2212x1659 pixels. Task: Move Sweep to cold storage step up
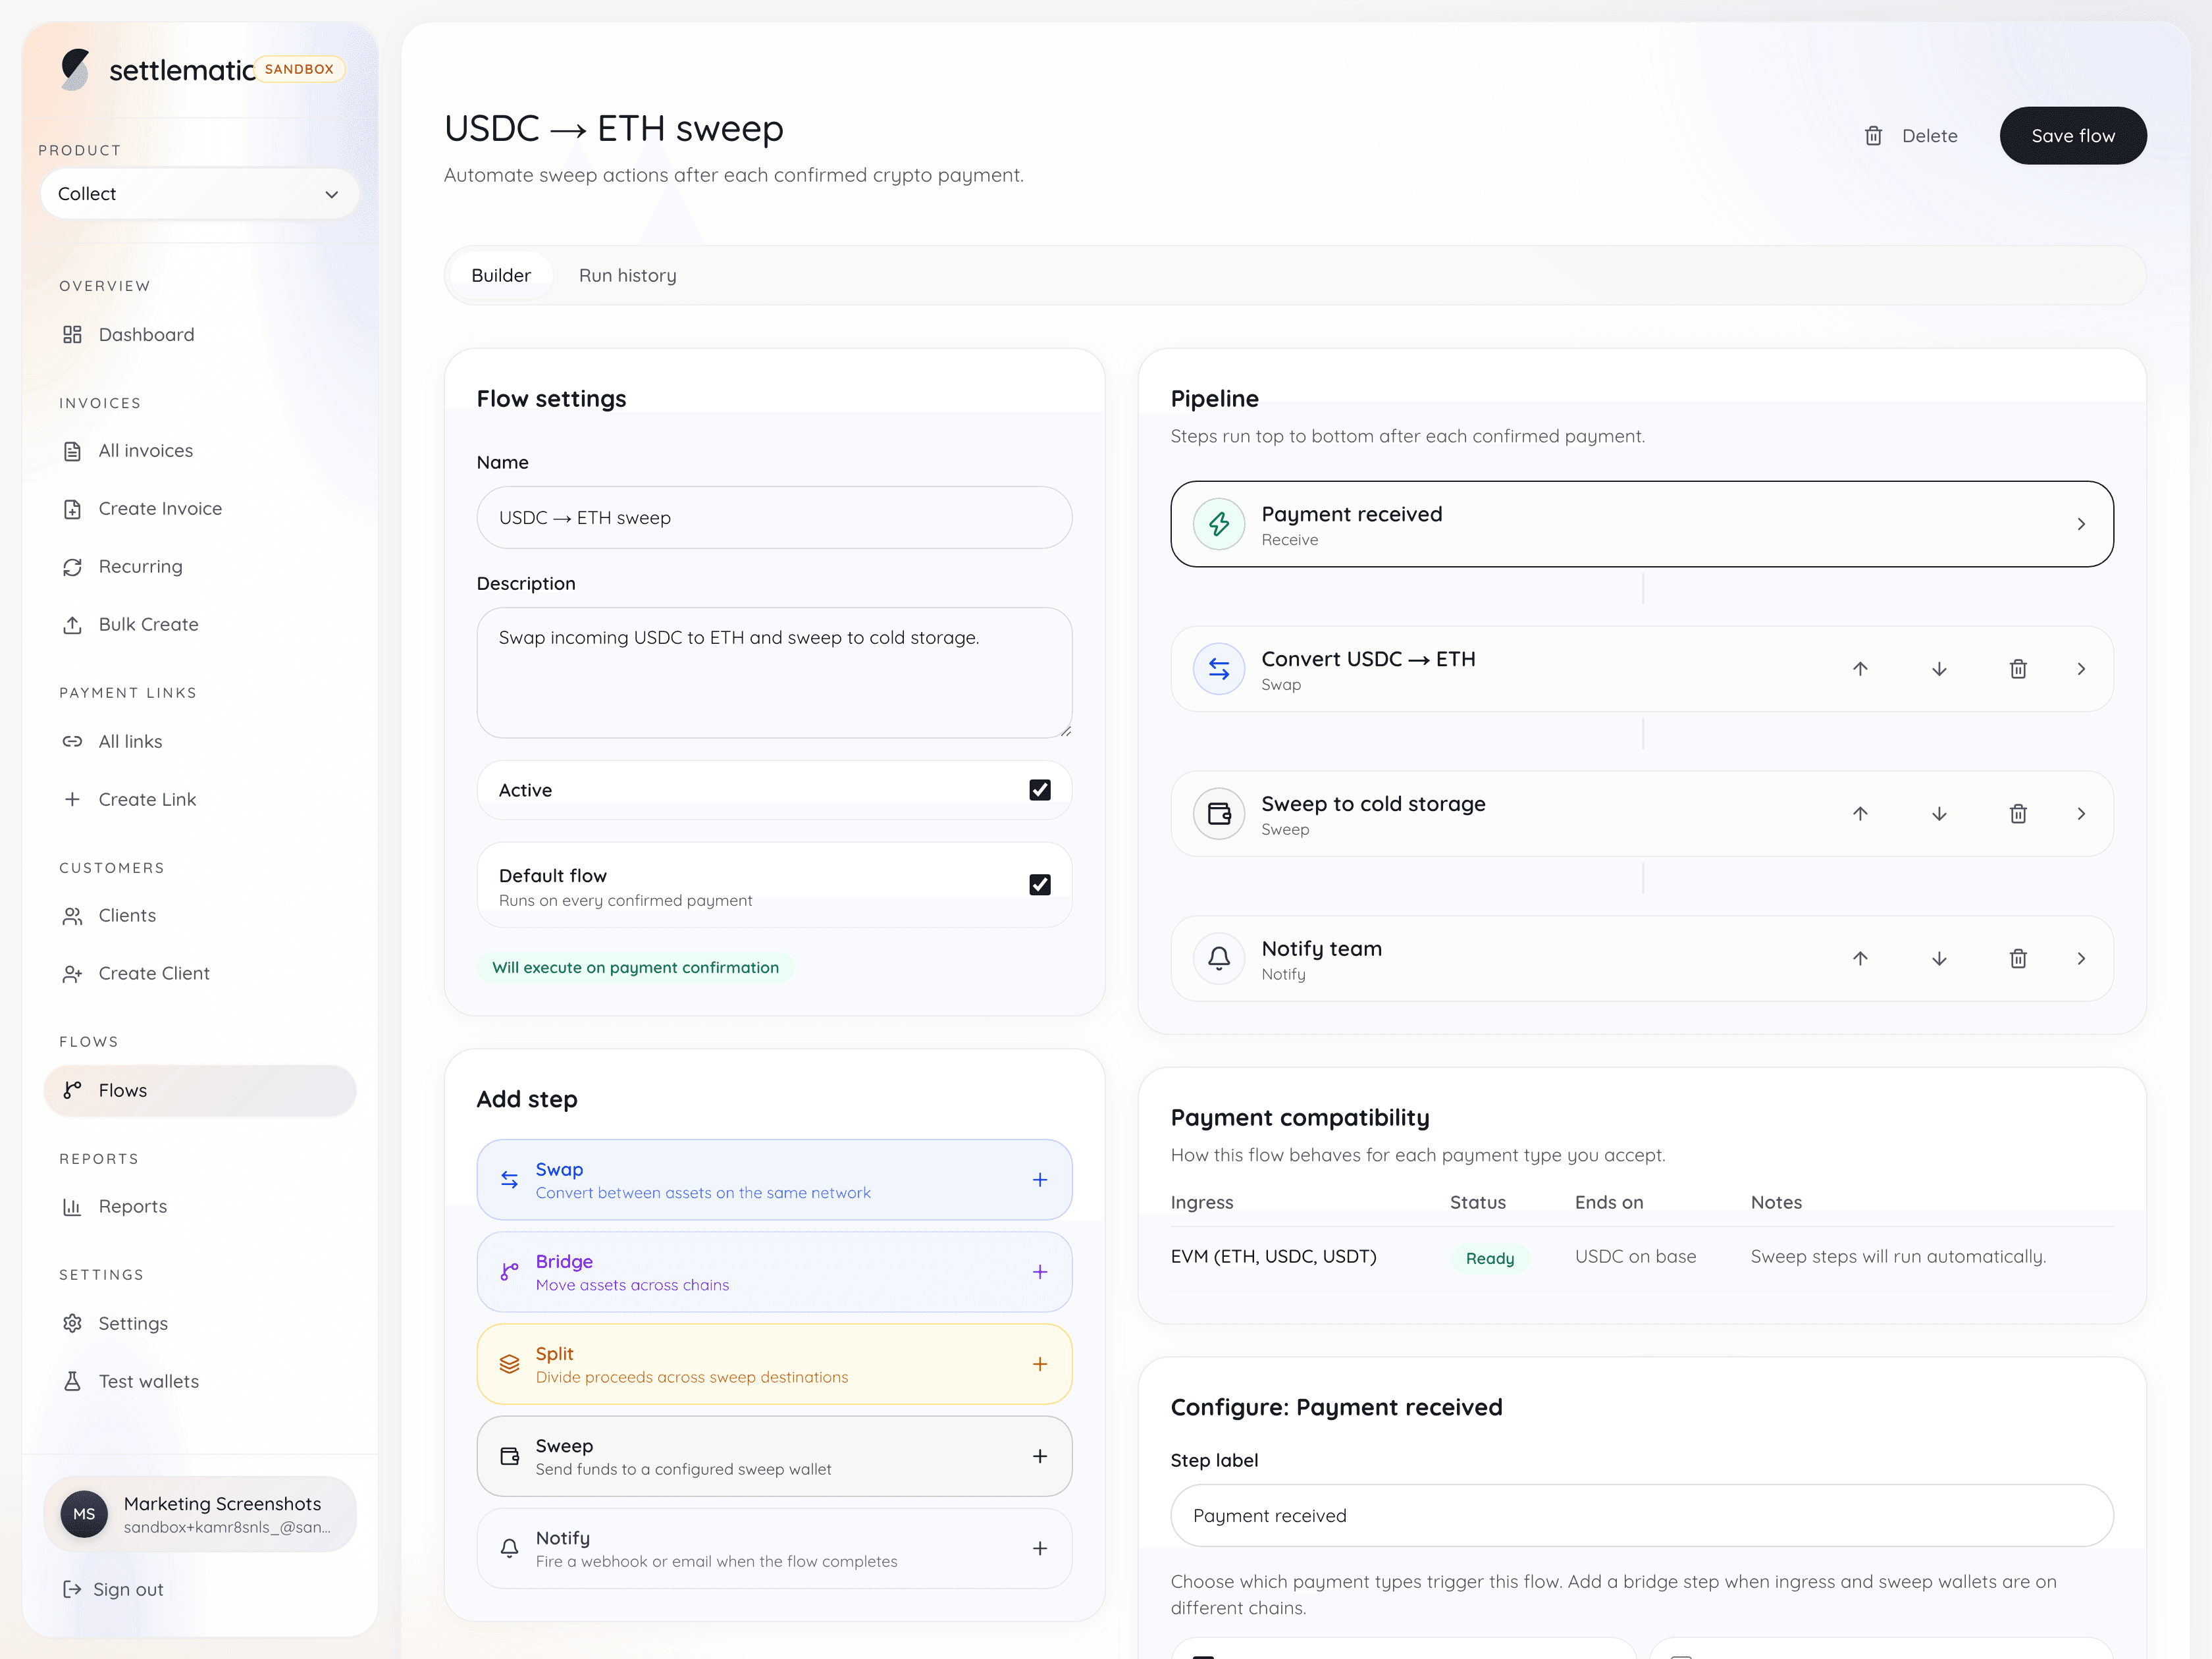[1860, 814]
